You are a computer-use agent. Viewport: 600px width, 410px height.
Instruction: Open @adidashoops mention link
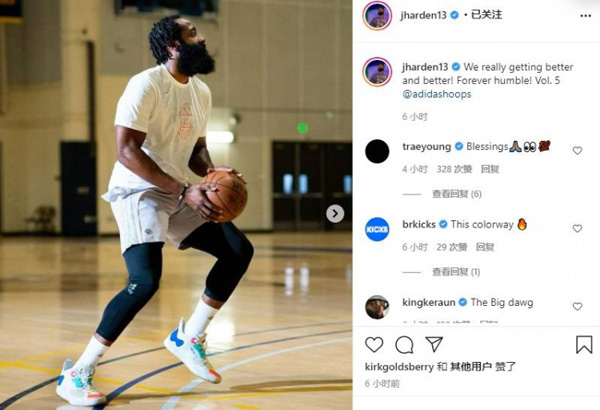437,94
